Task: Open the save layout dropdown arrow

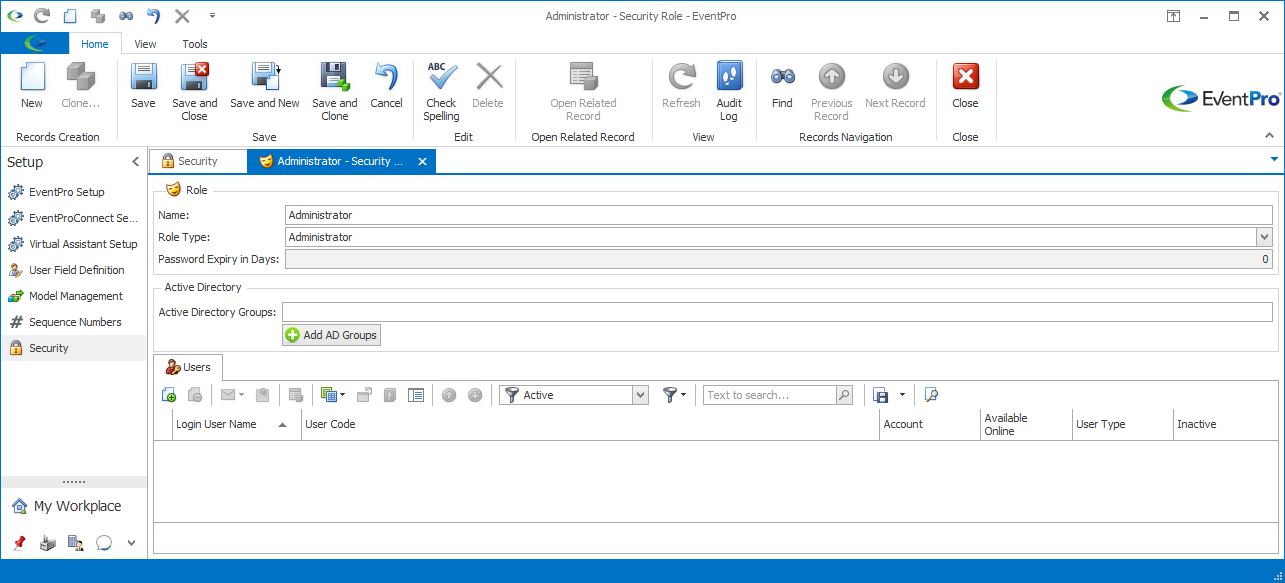Action: click(902, 395)
